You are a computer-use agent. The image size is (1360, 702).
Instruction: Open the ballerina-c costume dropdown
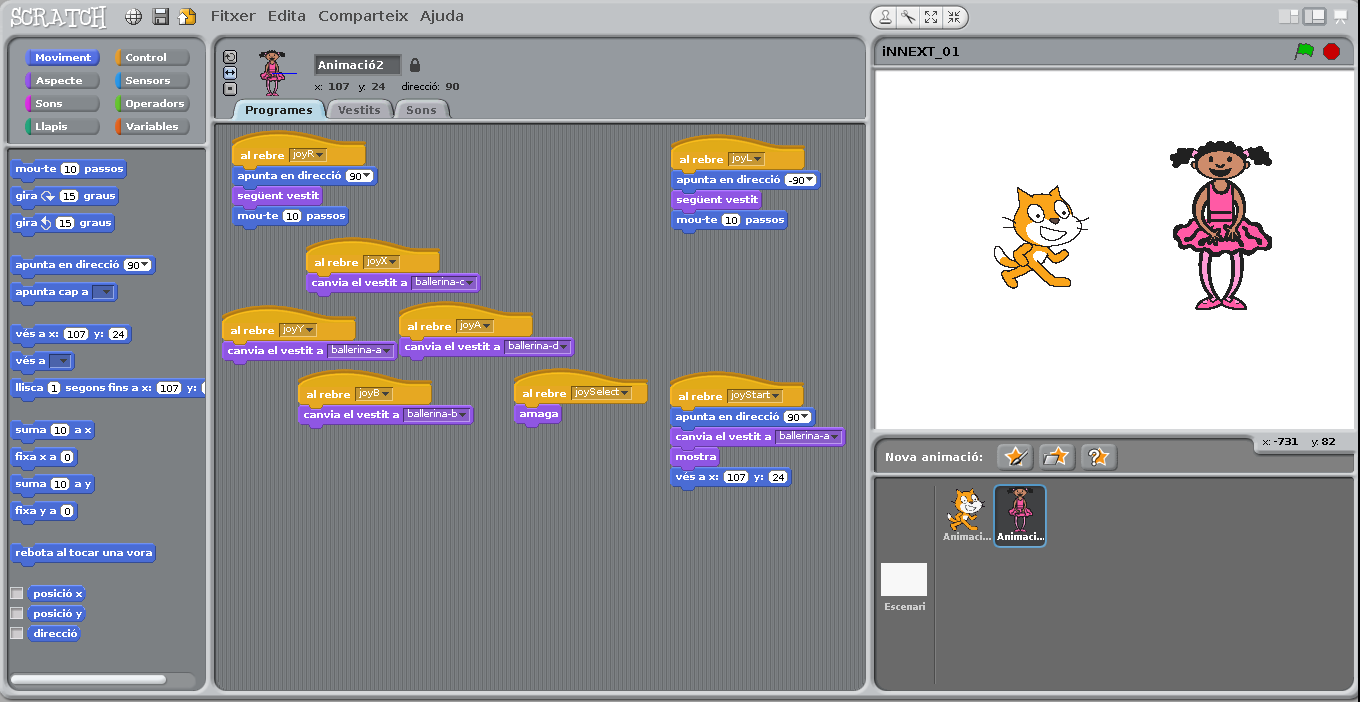pos(444,283)
